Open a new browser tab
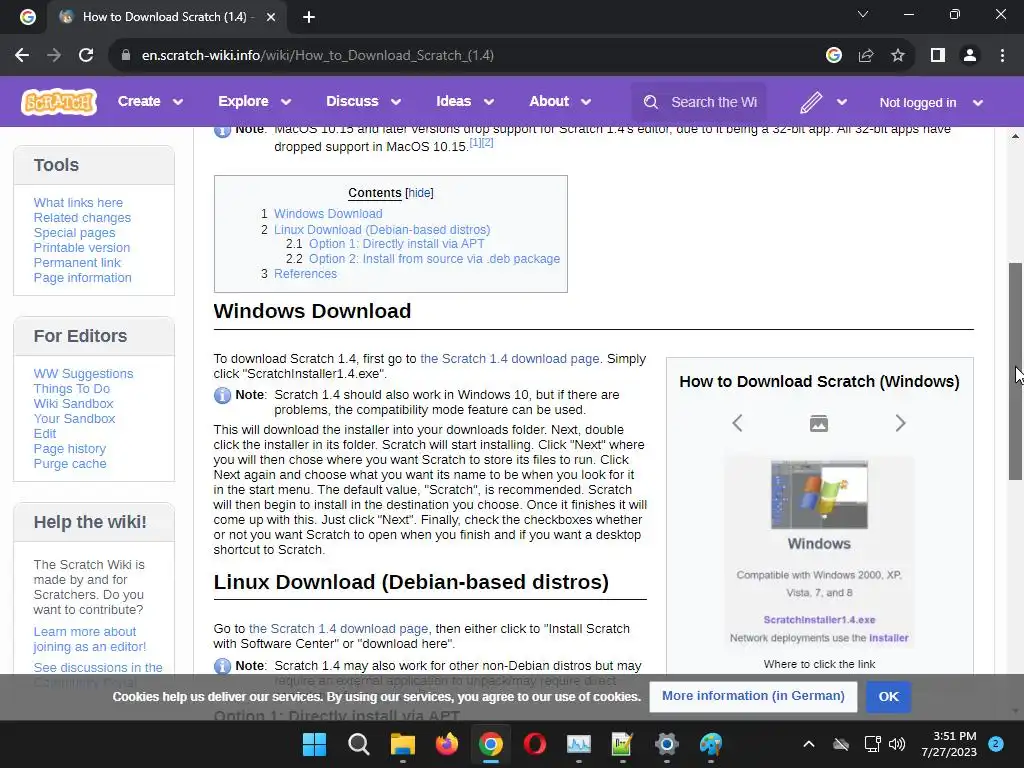 309,17
